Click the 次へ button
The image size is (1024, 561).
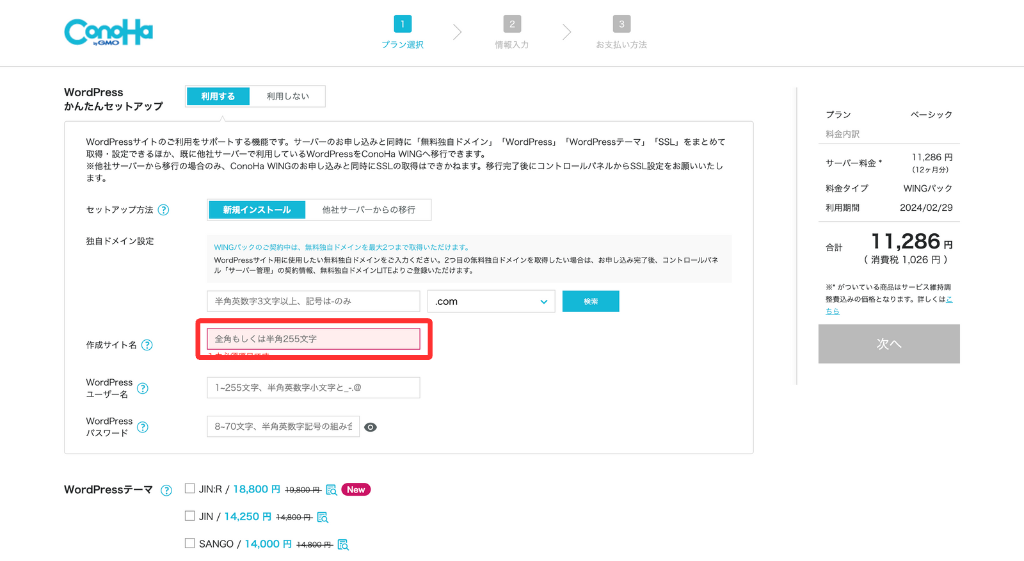(x=888, y=344)
